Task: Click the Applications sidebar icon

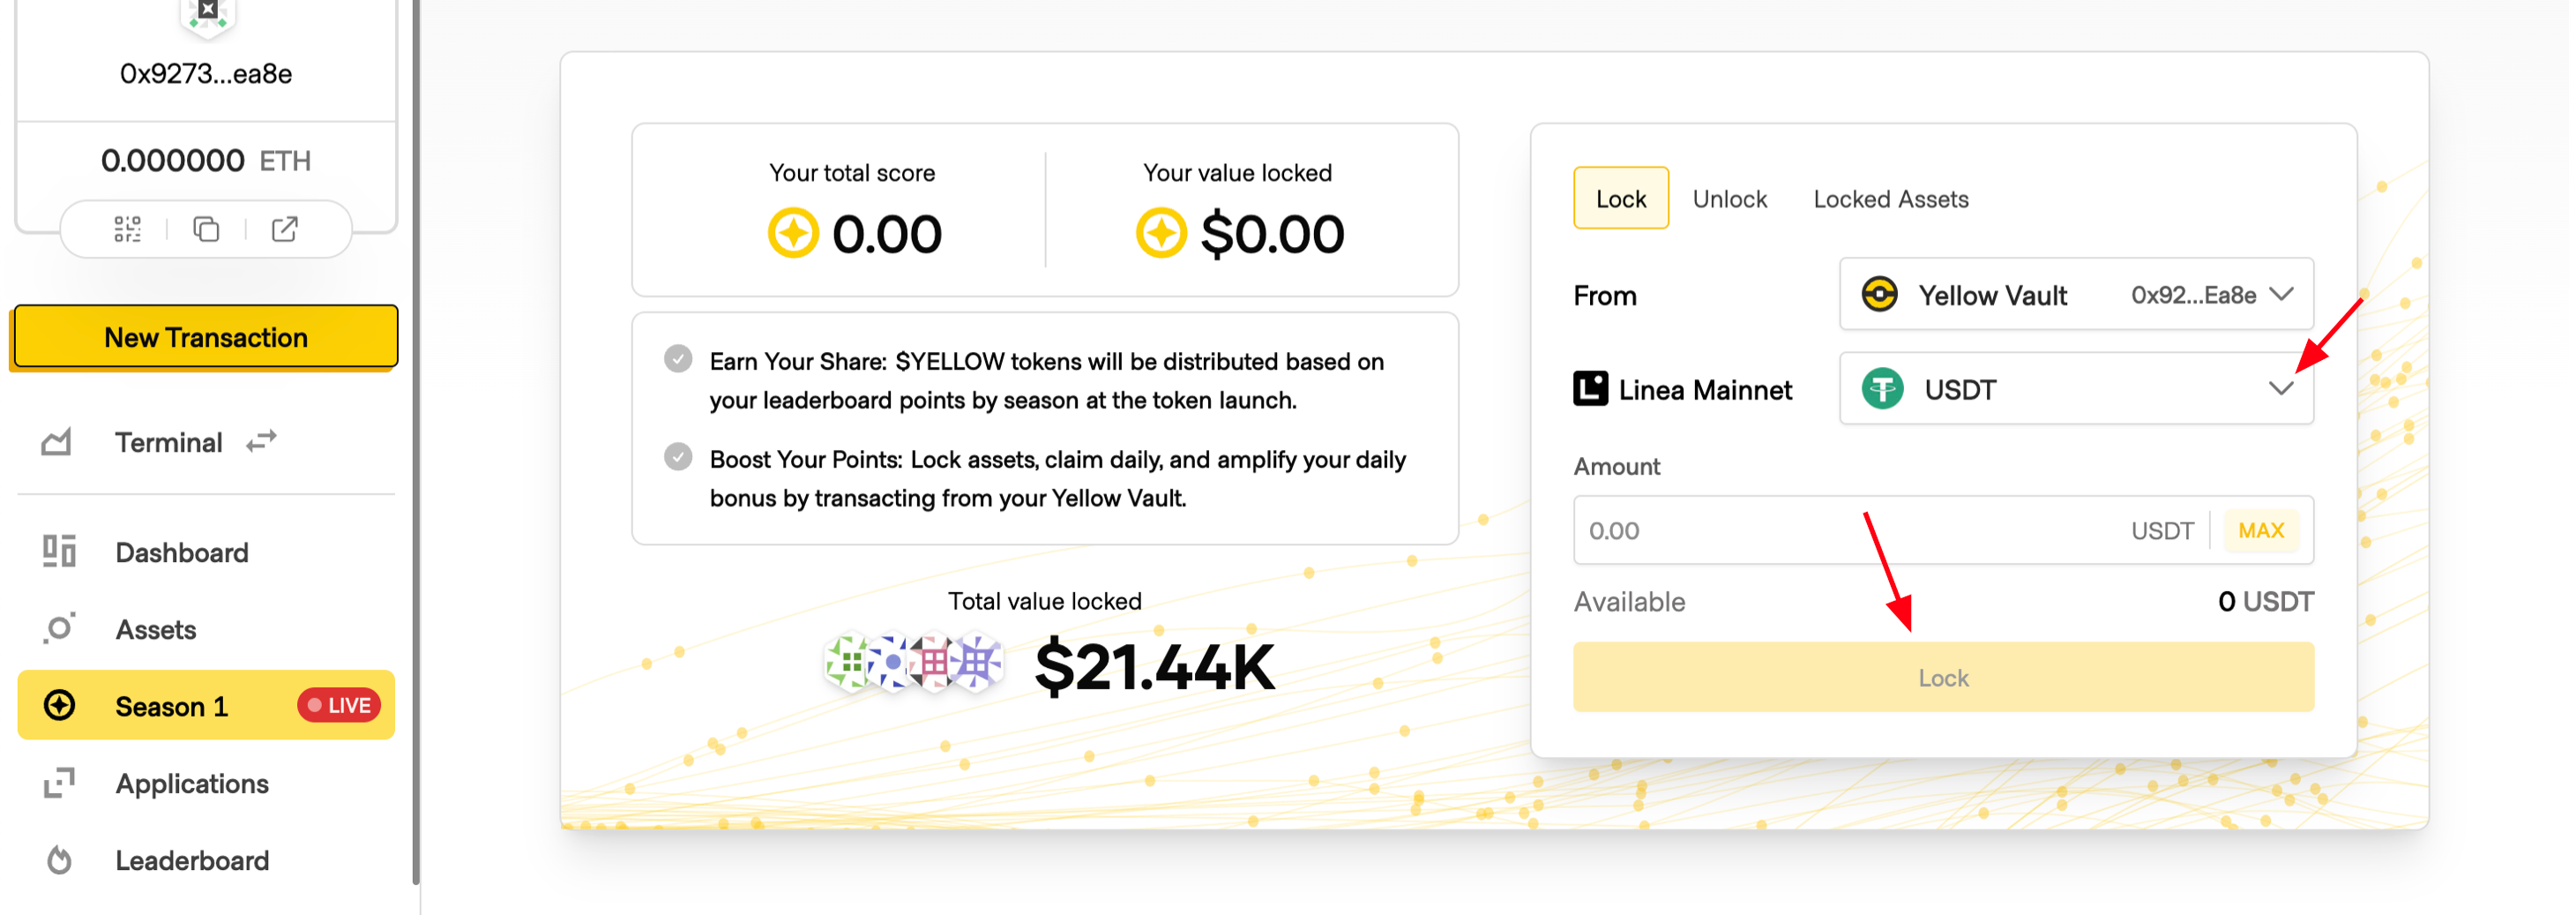Action: pos(59,783)
